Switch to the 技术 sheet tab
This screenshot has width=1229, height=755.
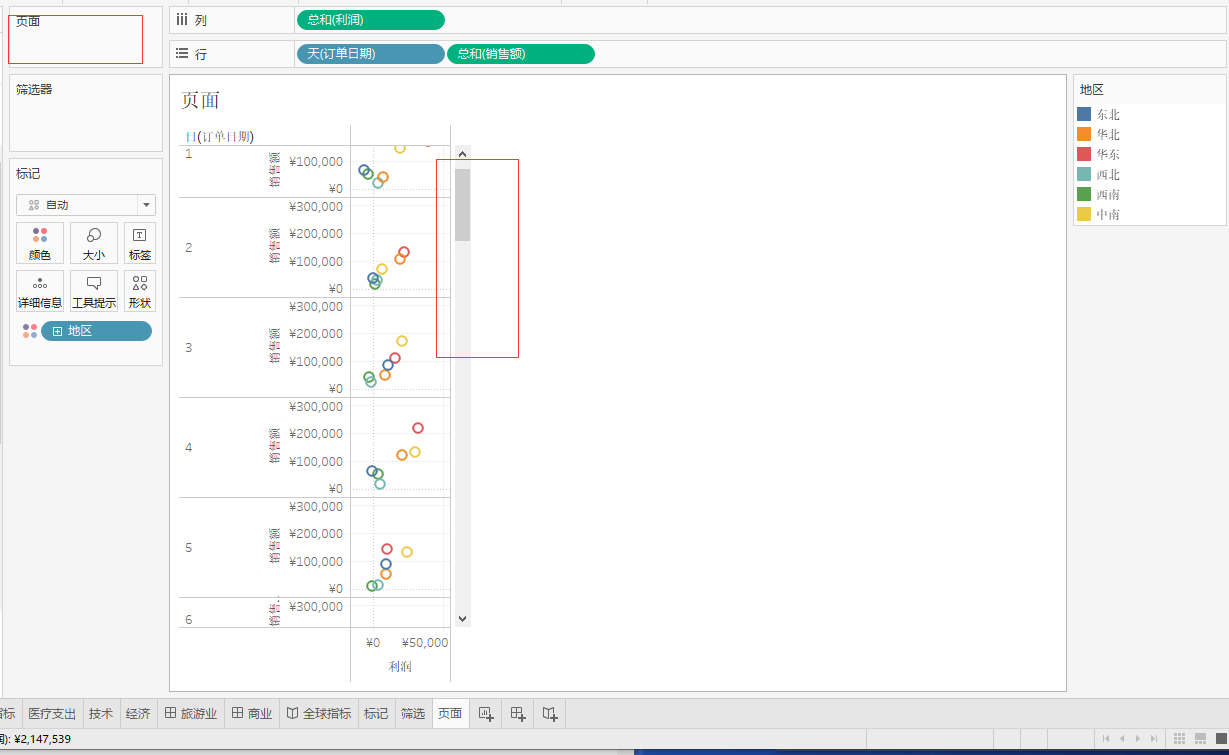101,713
